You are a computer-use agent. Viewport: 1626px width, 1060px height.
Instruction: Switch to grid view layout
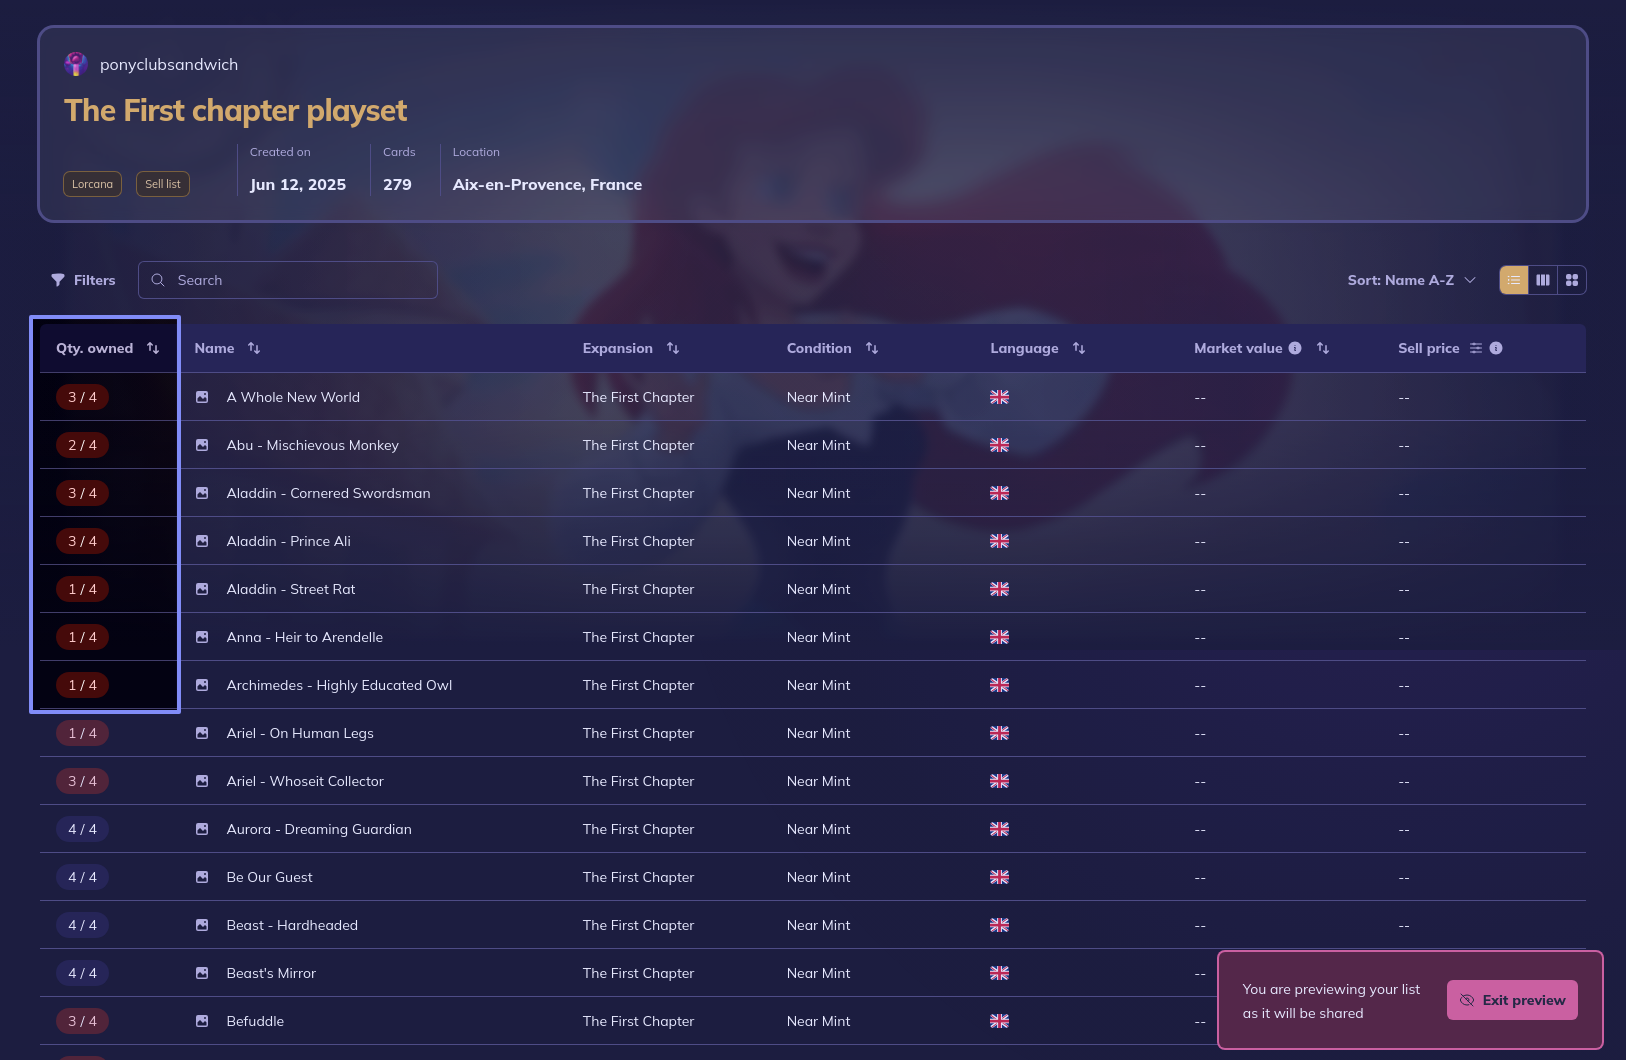[1572, 280]
